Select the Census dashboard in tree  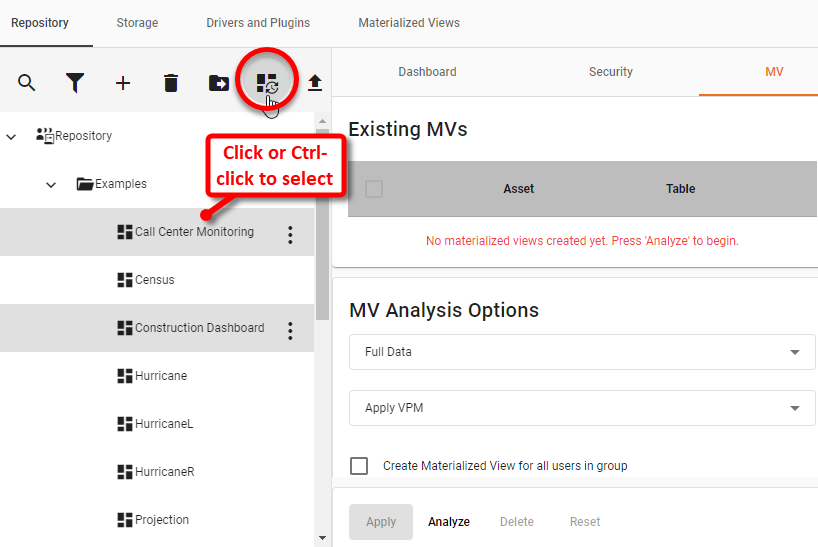click(x=154, y=280)
